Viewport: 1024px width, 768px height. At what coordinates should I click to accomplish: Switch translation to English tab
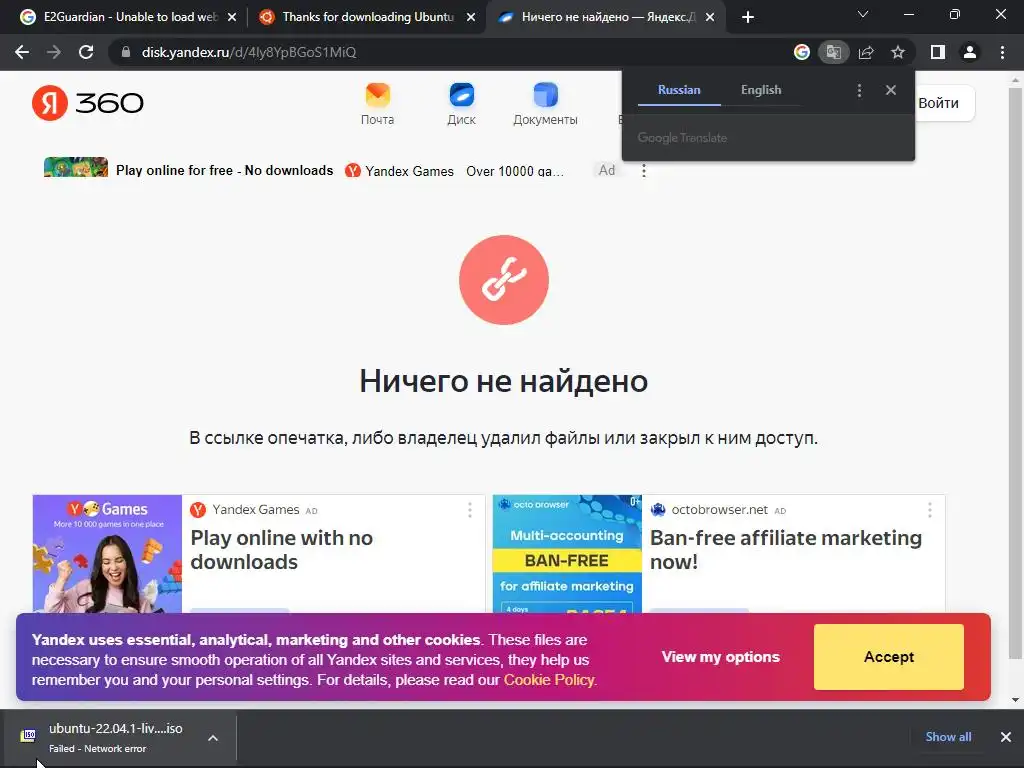(x=761, y=90)
